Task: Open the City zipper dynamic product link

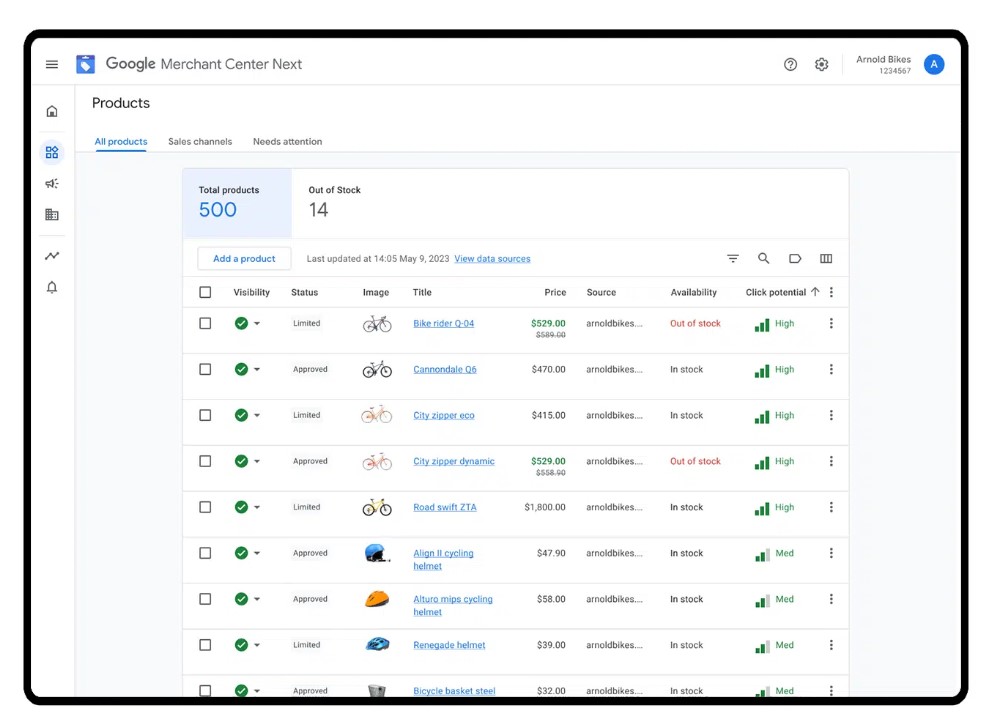Action: coord(454,461)
